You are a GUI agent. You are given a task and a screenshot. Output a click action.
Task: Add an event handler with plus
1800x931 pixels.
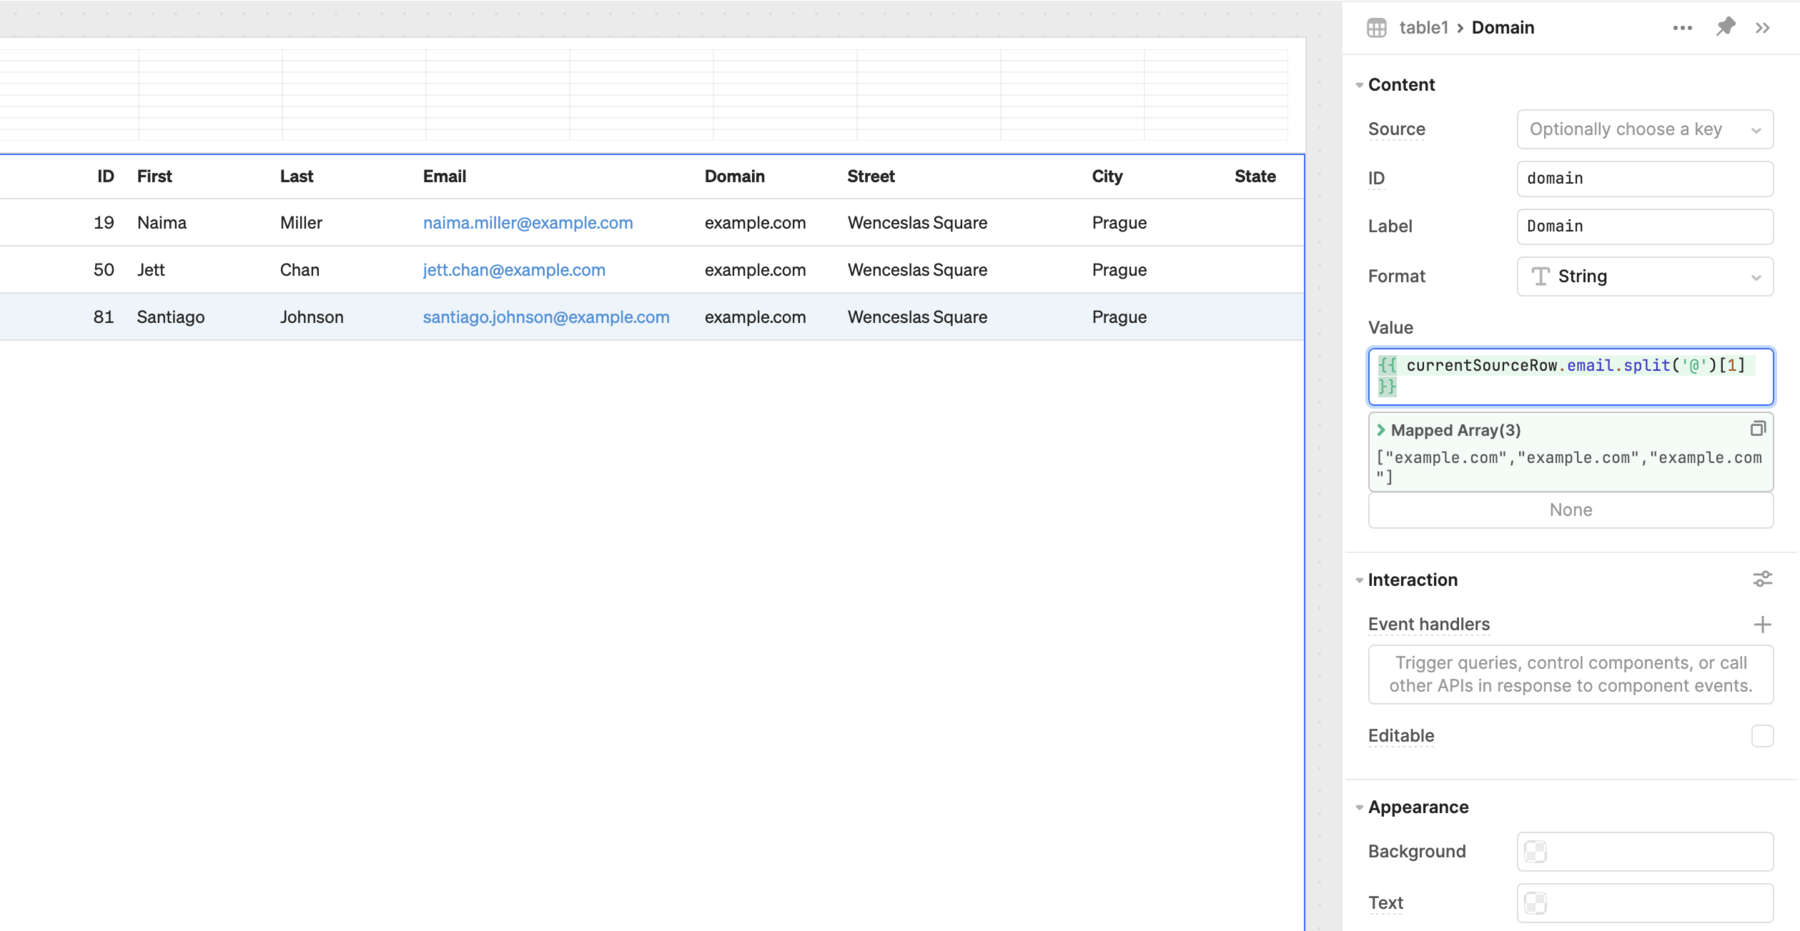[x=1762, y=624]
